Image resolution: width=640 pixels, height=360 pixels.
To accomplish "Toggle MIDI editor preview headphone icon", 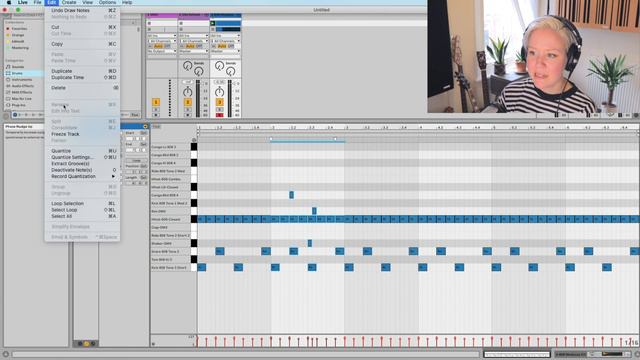I will [x=194, y=140].
